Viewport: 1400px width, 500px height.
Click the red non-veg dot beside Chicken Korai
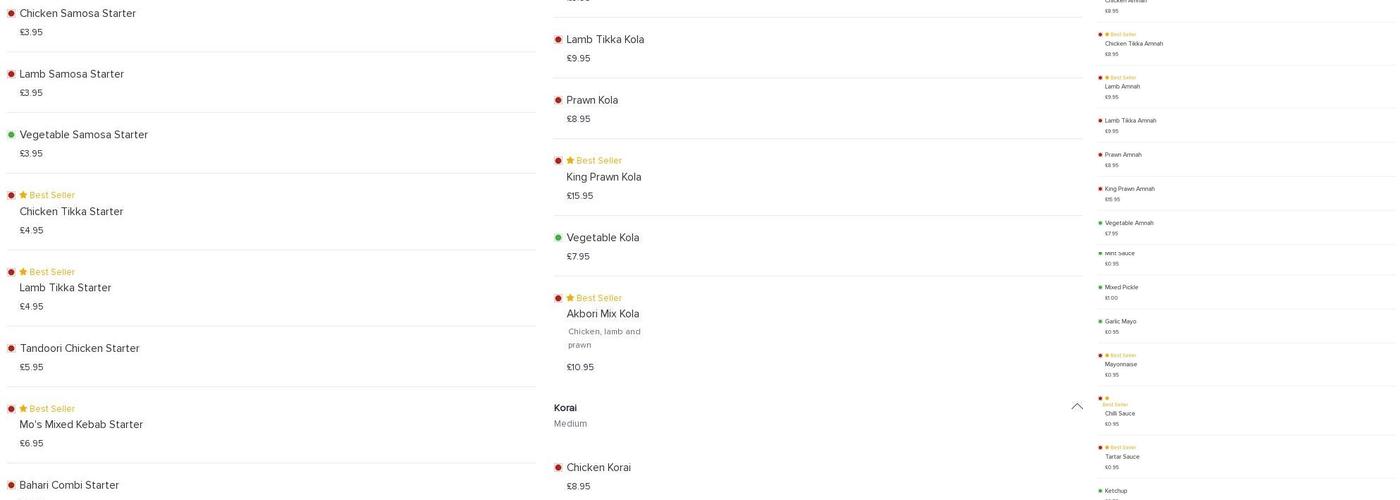pyautogui.click(x=558, y=468)
